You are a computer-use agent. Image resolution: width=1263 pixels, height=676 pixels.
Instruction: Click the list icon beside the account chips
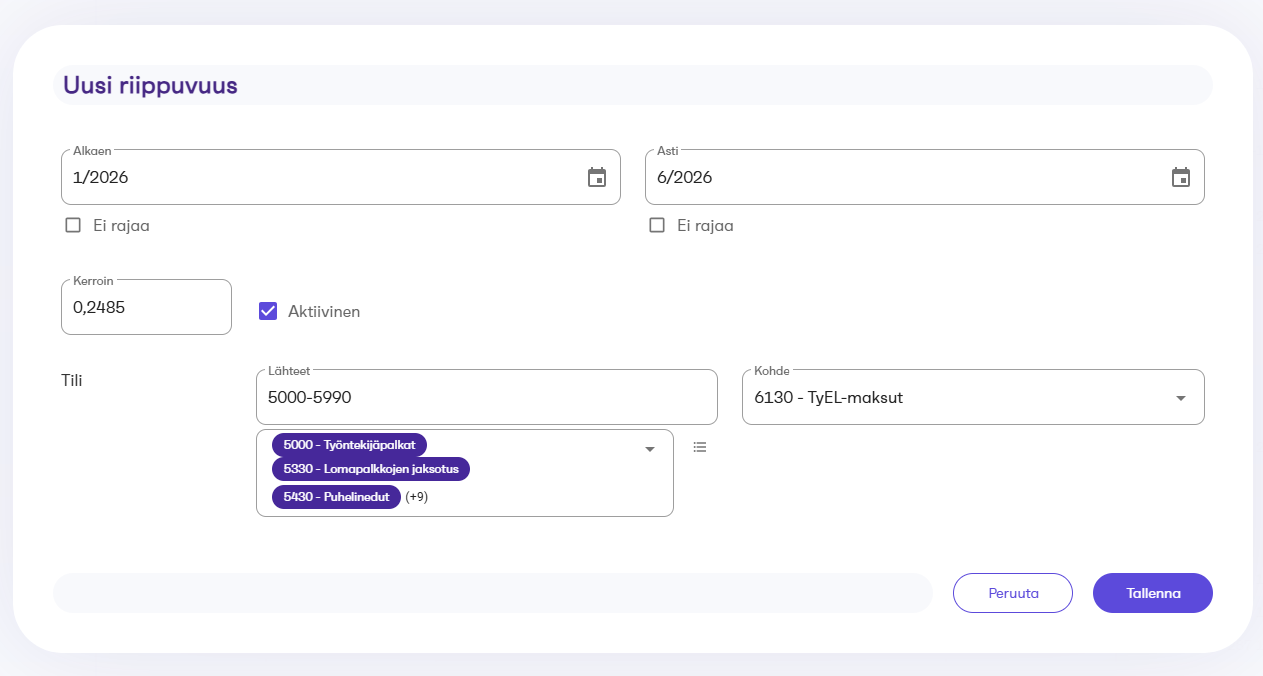point(700,447)
